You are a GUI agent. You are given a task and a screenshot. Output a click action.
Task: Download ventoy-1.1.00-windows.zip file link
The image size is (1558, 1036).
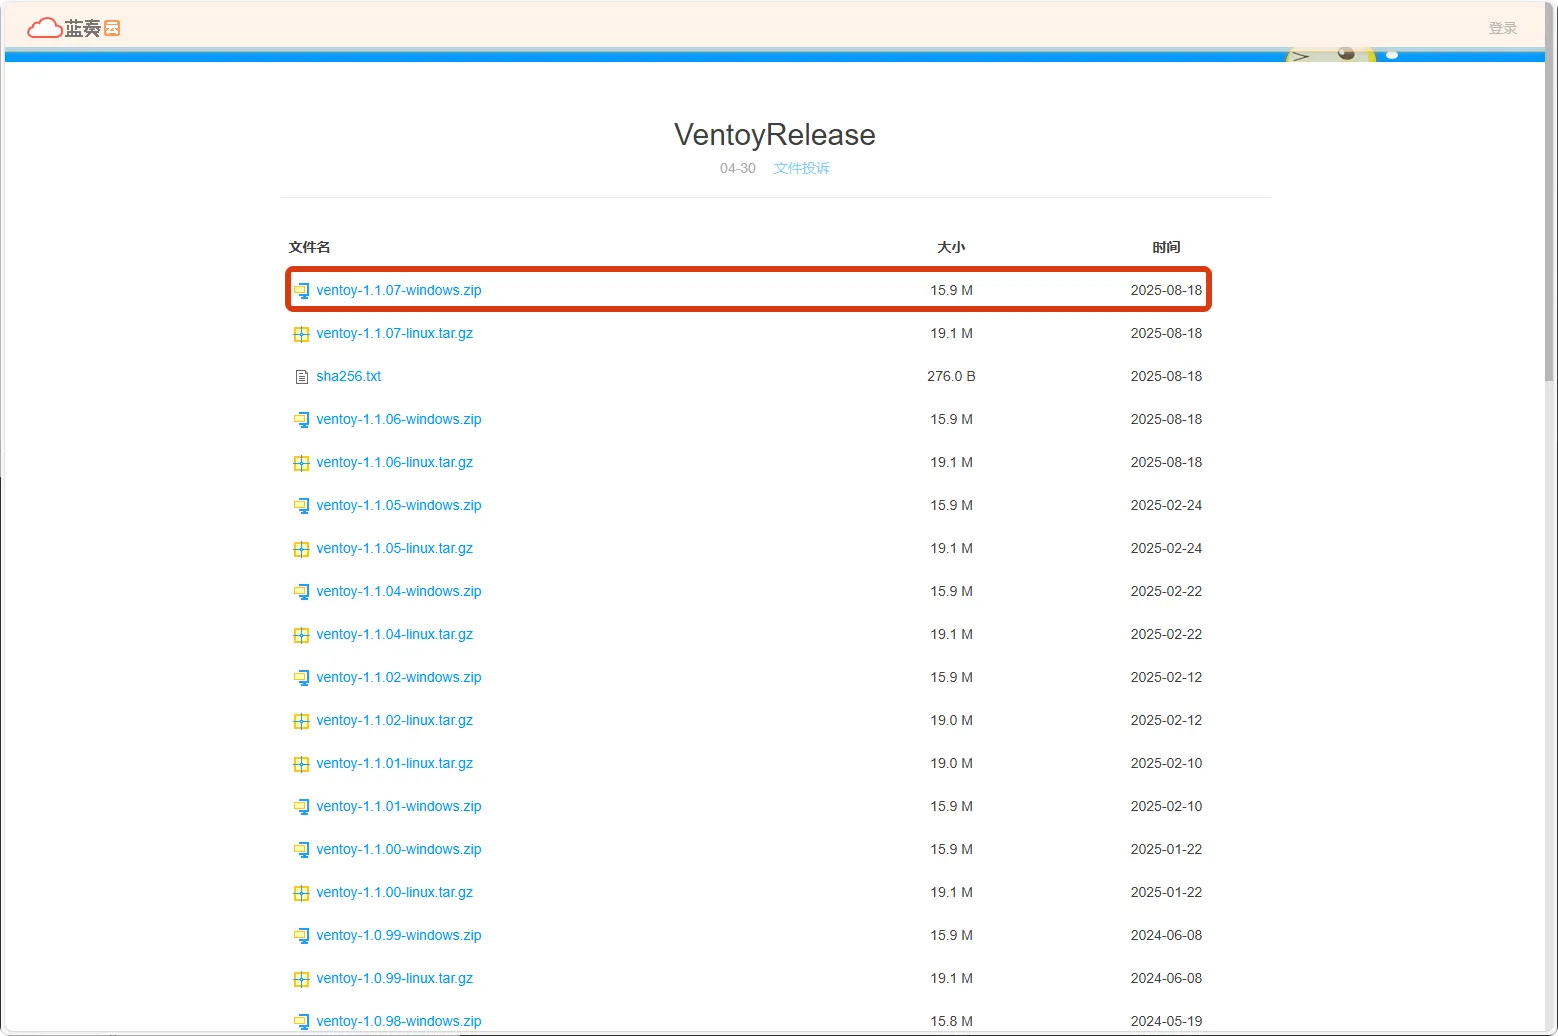point(398,849)
